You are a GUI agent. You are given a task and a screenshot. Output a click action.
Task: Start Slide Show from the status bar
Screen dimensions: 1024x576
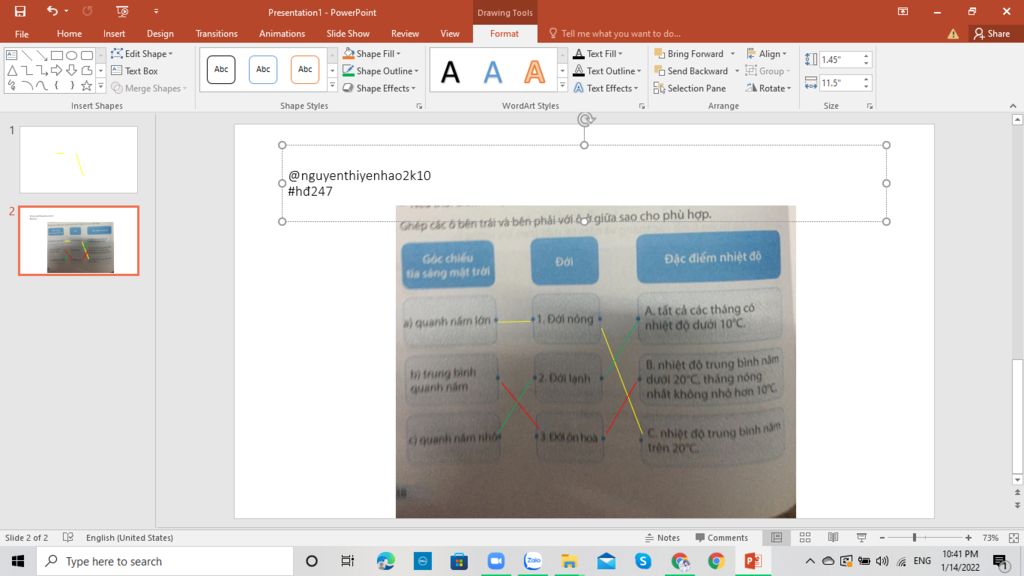861,537
